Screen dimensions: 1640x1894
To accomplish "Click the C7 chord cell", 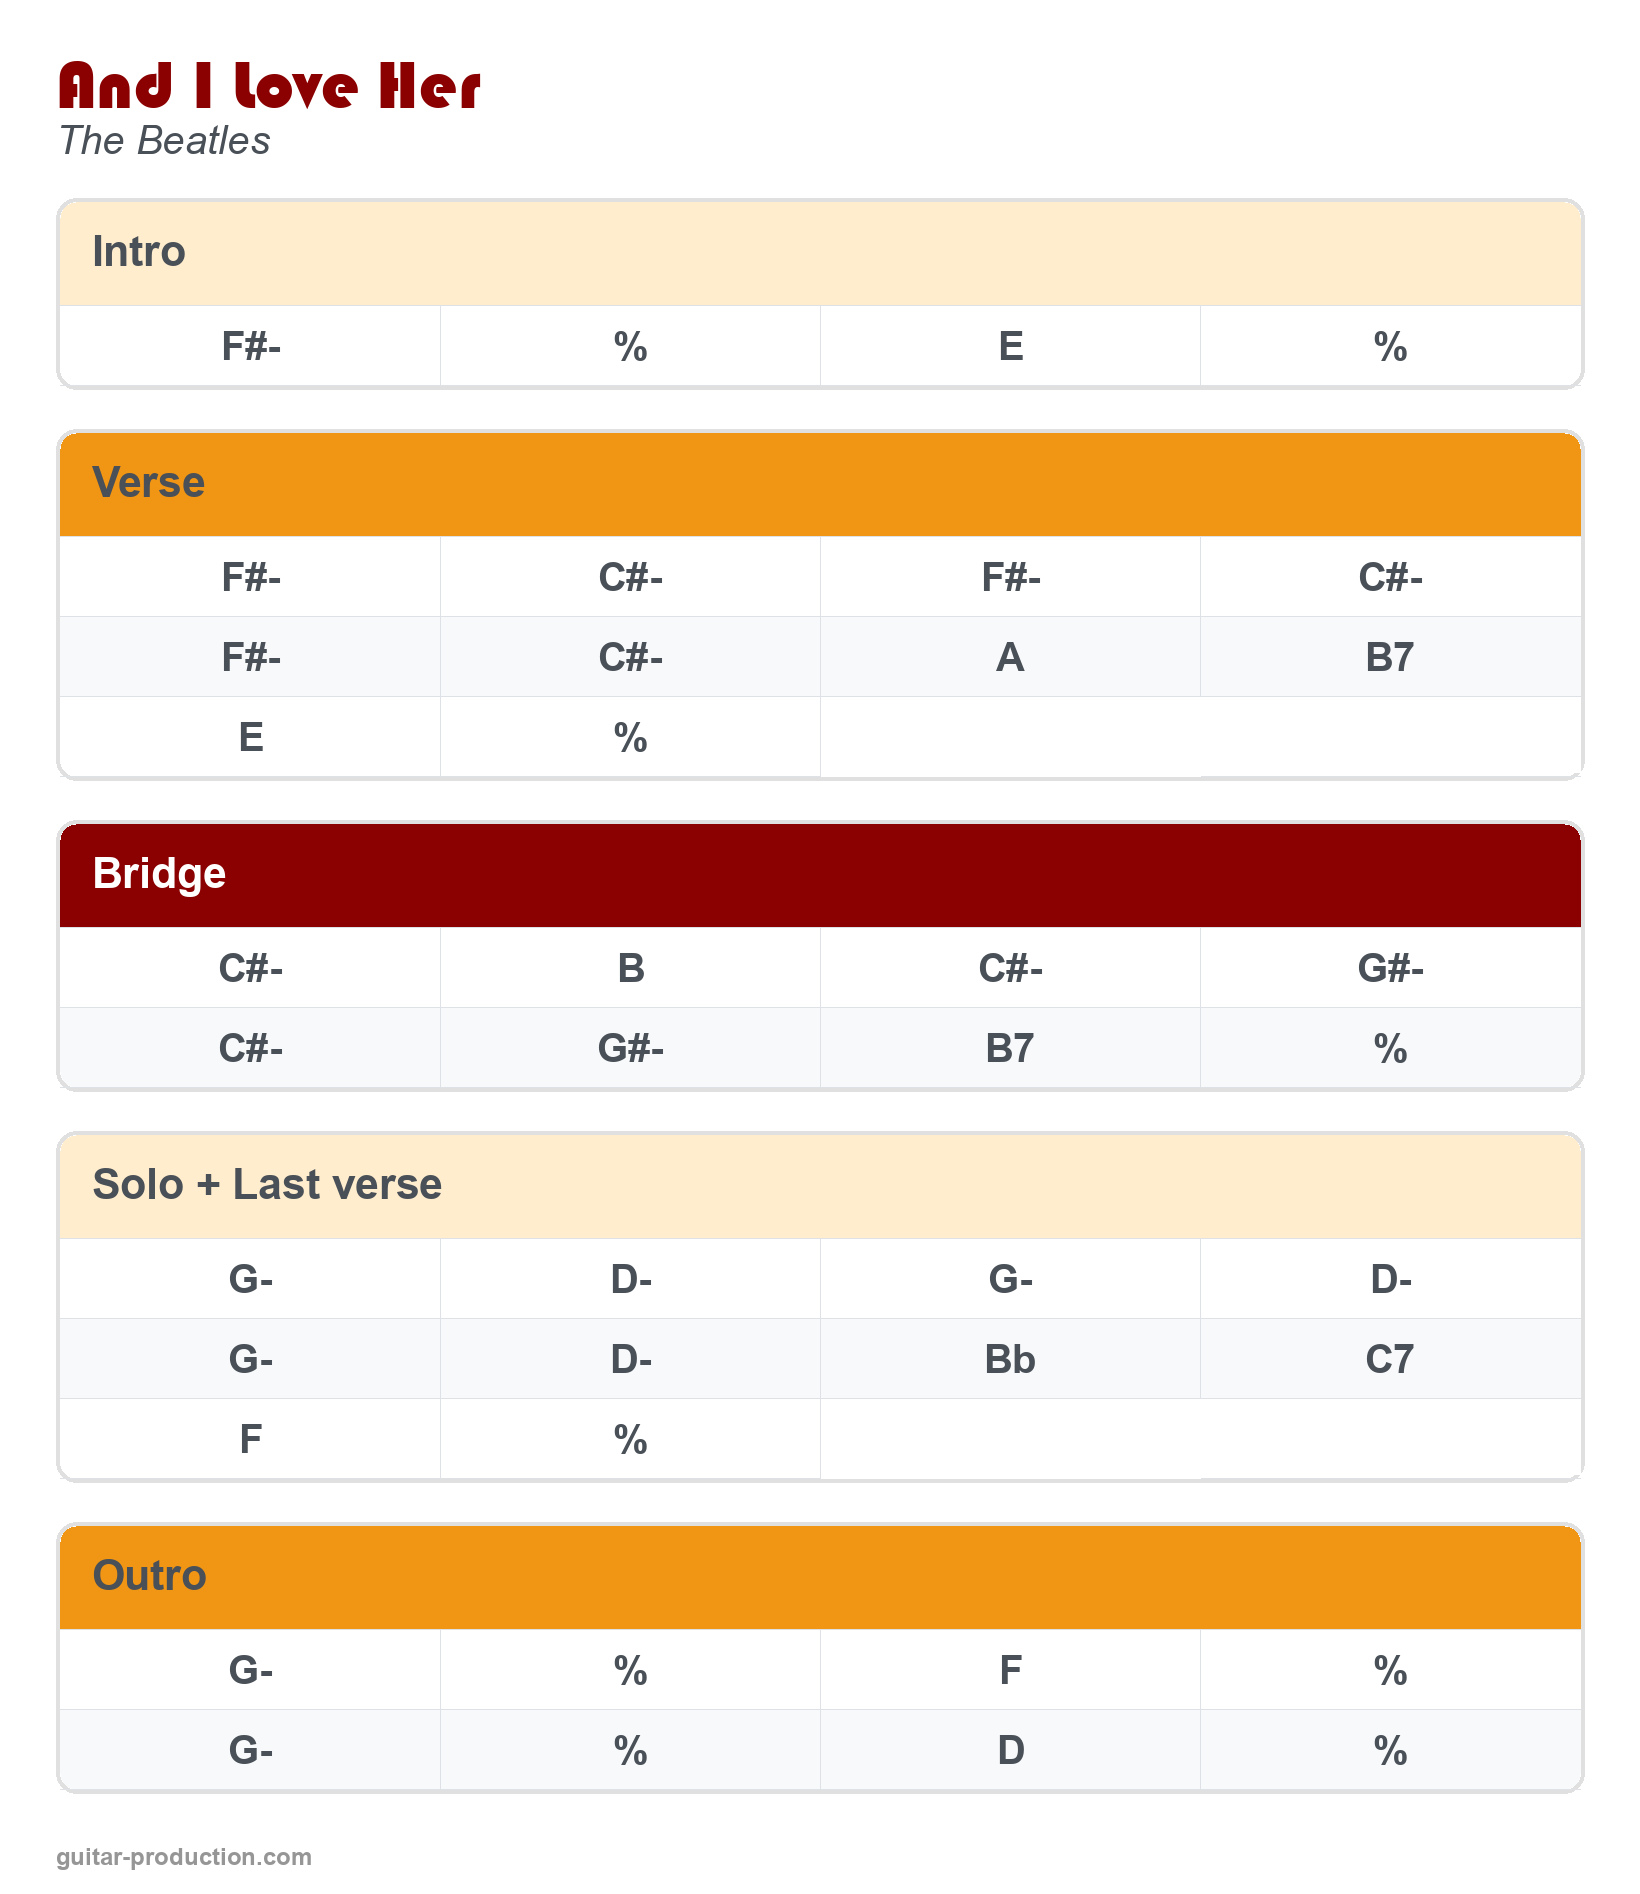I will click(x=1390, y=1360).
